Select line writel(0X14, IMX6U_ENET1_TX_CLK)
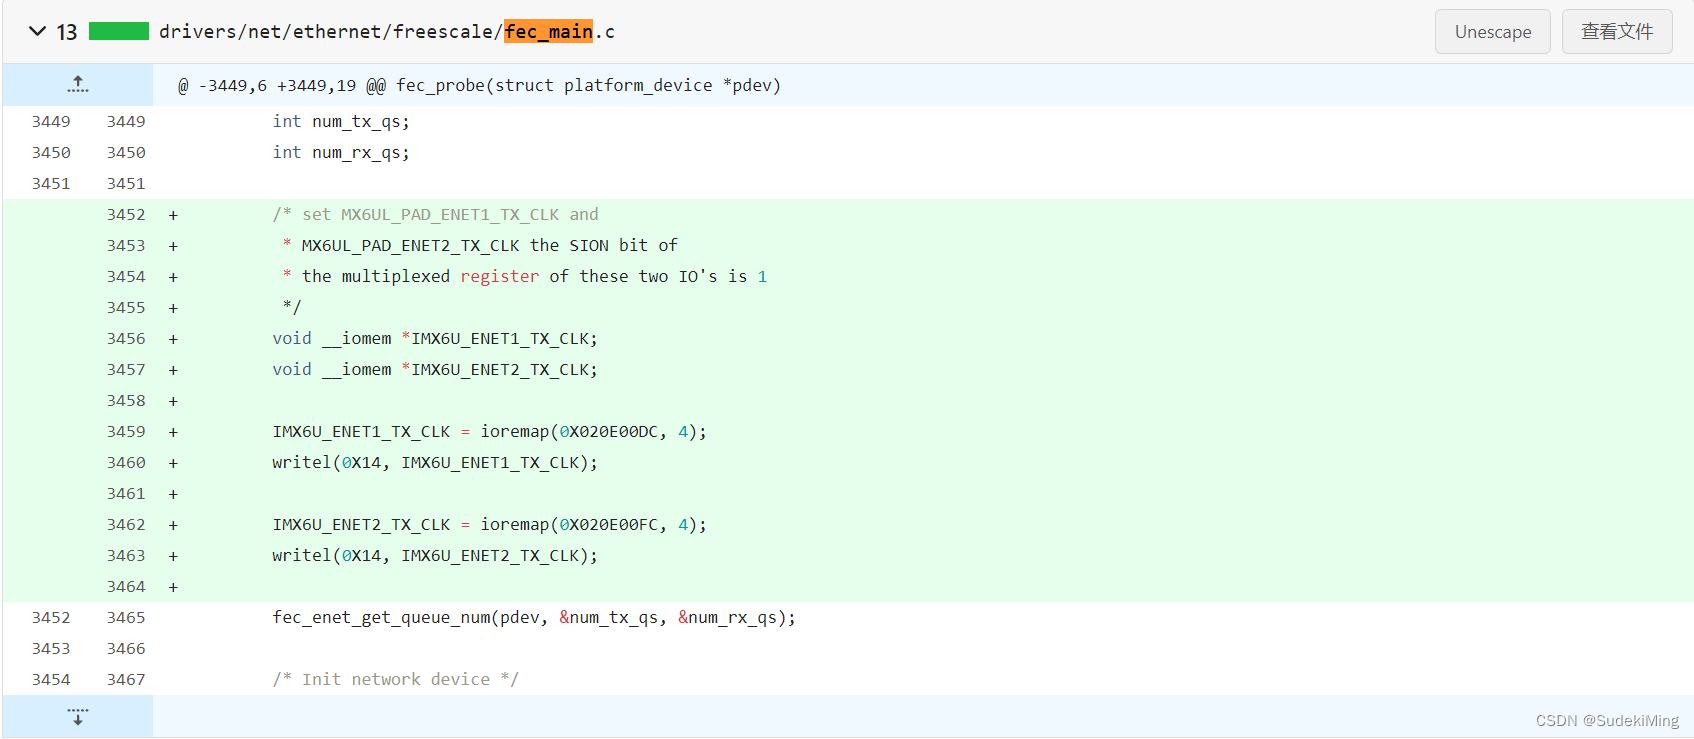The height and width of the screenshot is (739, 1694). tap(435, 462)
